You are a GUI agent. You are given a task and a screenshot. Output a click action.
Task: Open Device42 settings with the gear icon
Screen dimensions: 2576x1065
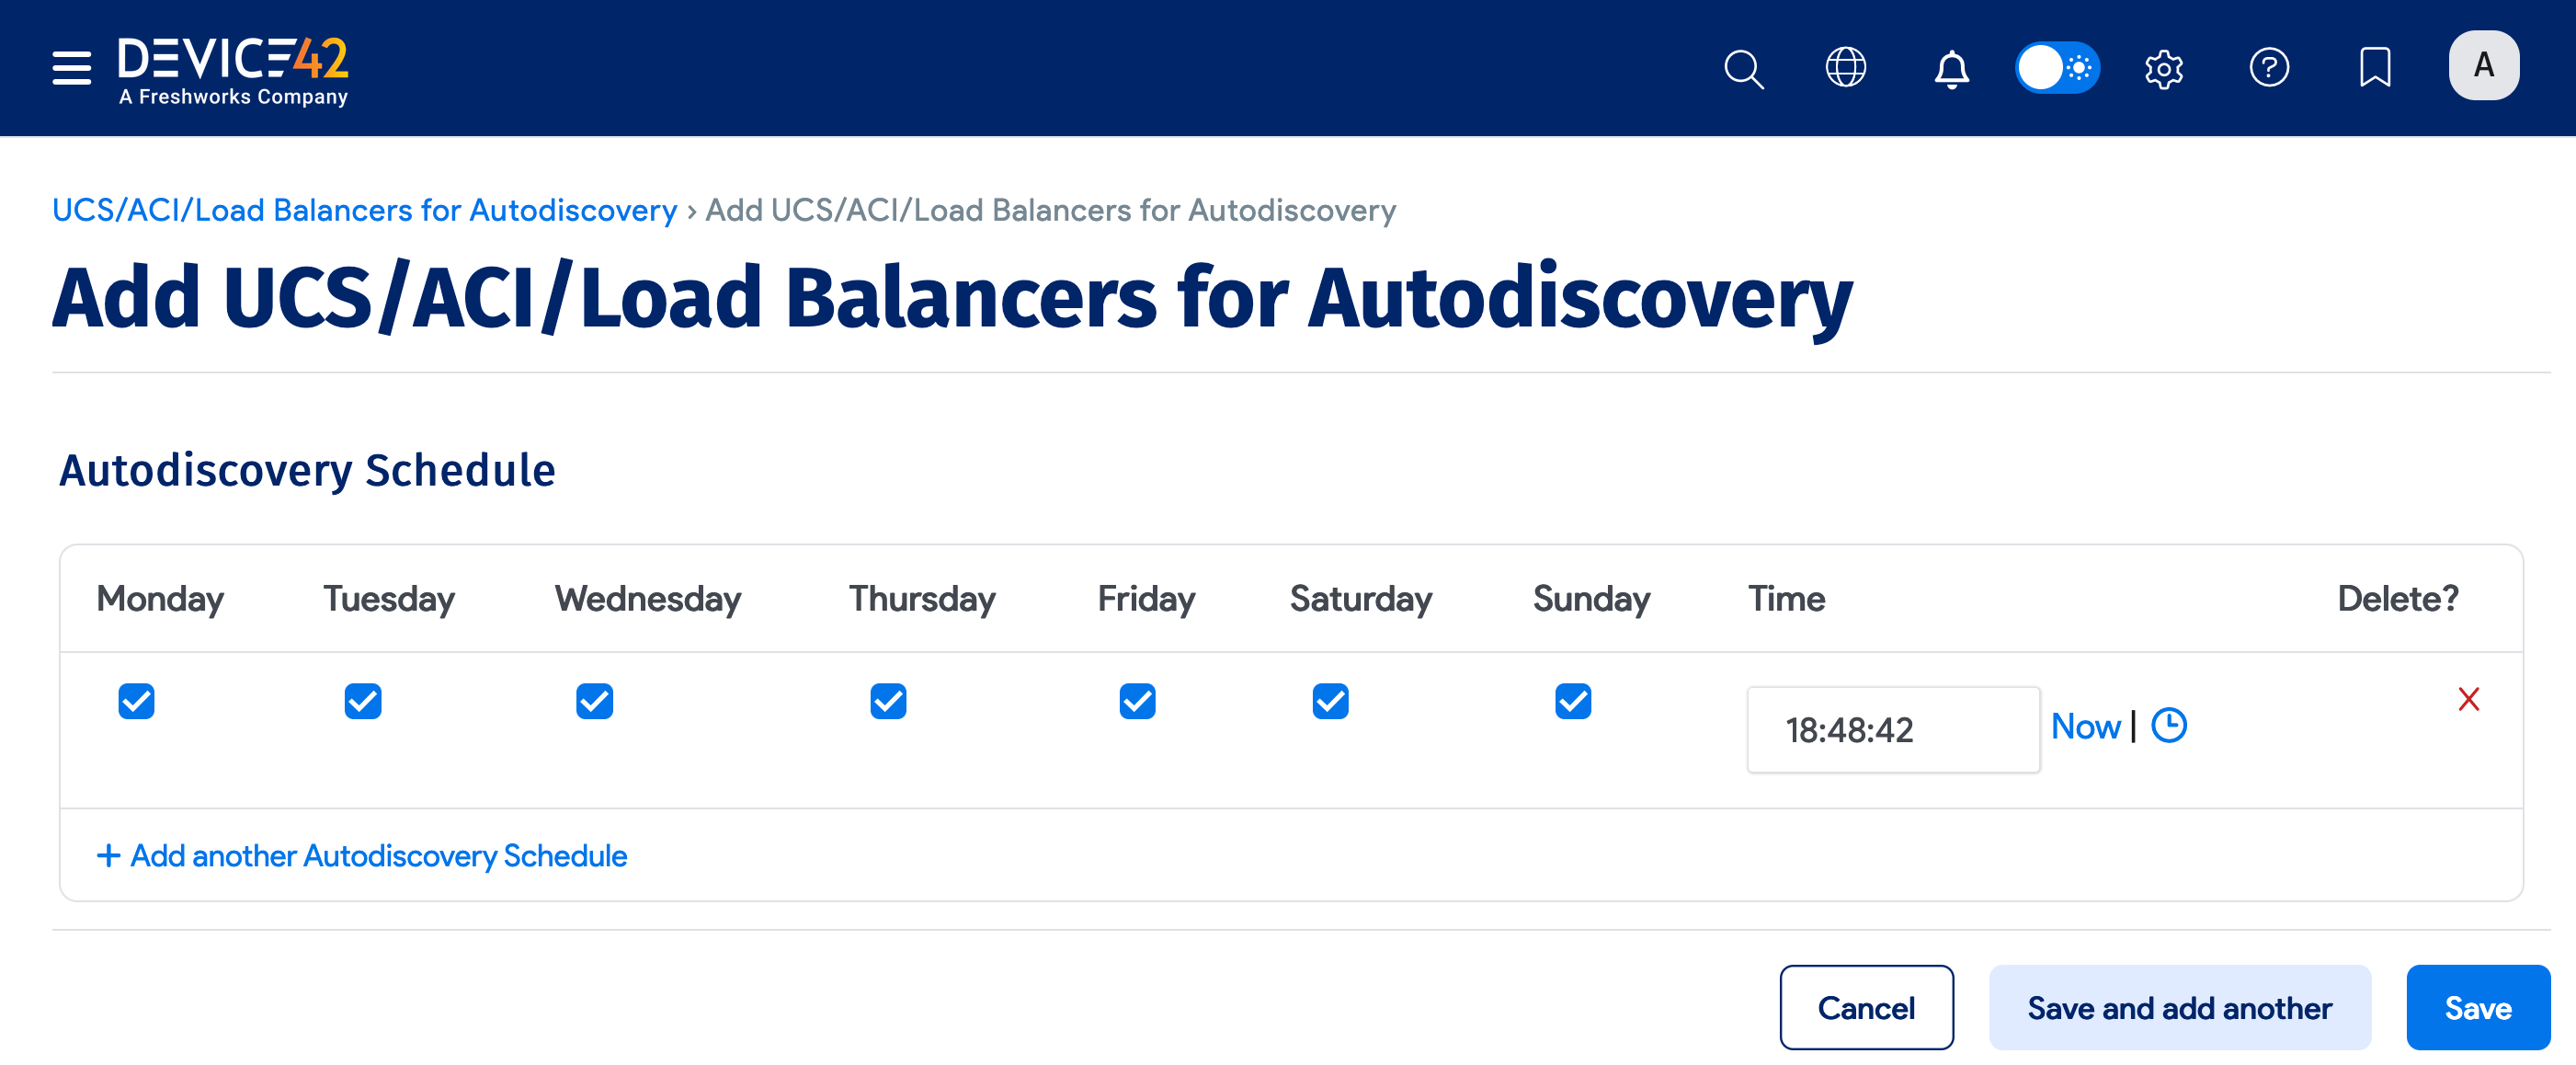(2164, 68)
